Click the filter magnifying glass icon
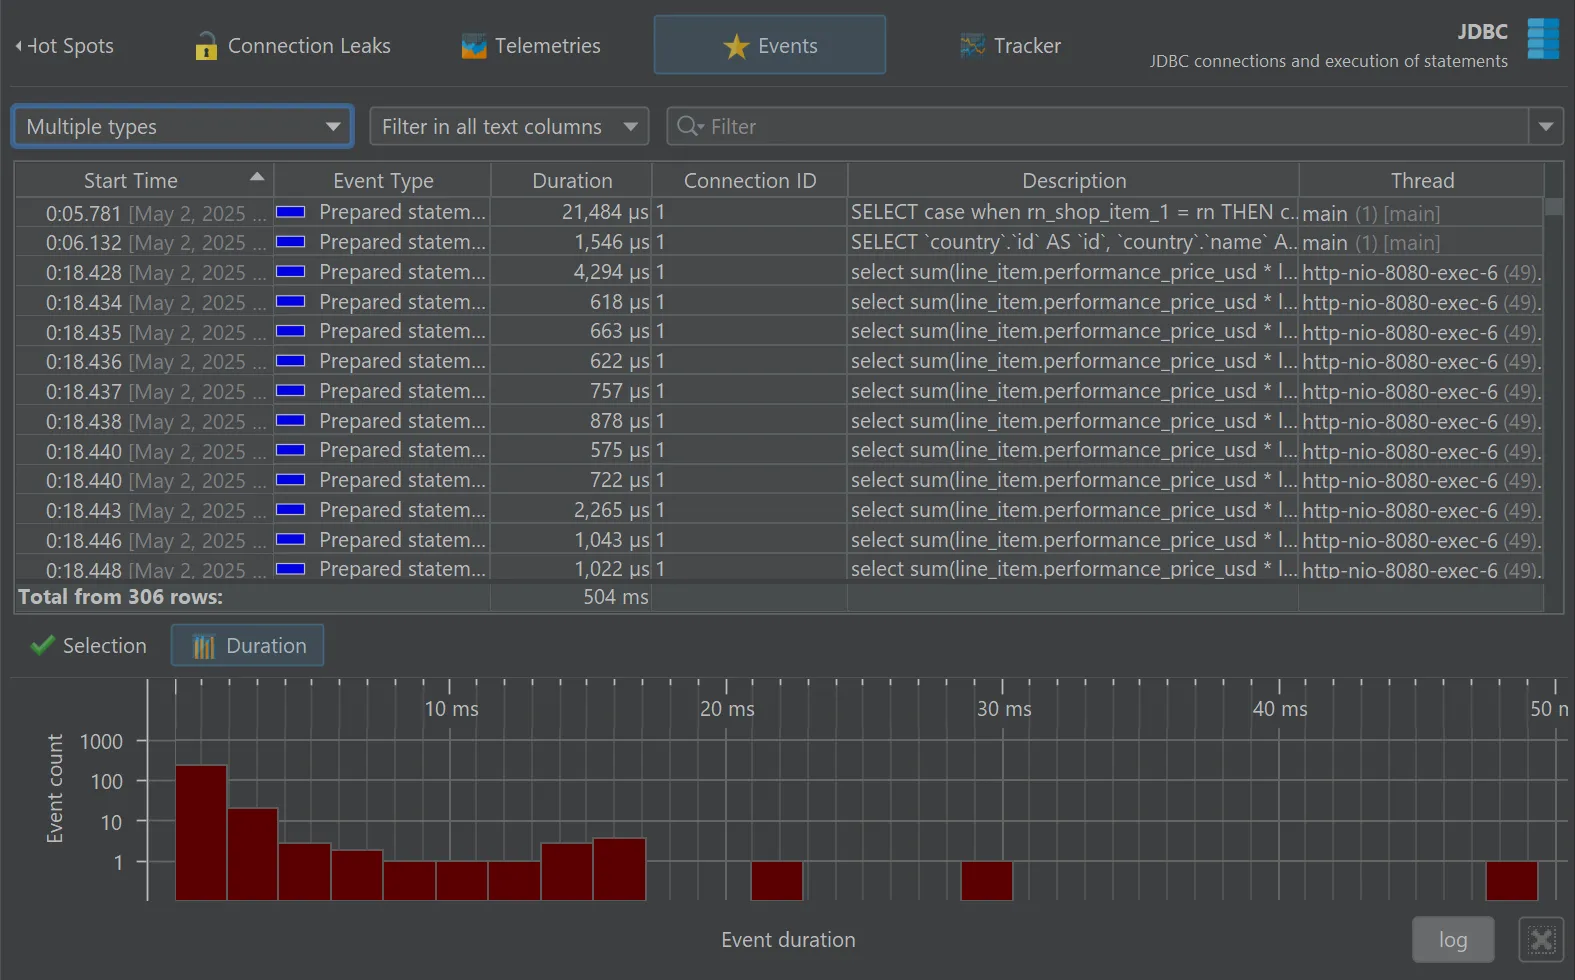 (688, 126)
